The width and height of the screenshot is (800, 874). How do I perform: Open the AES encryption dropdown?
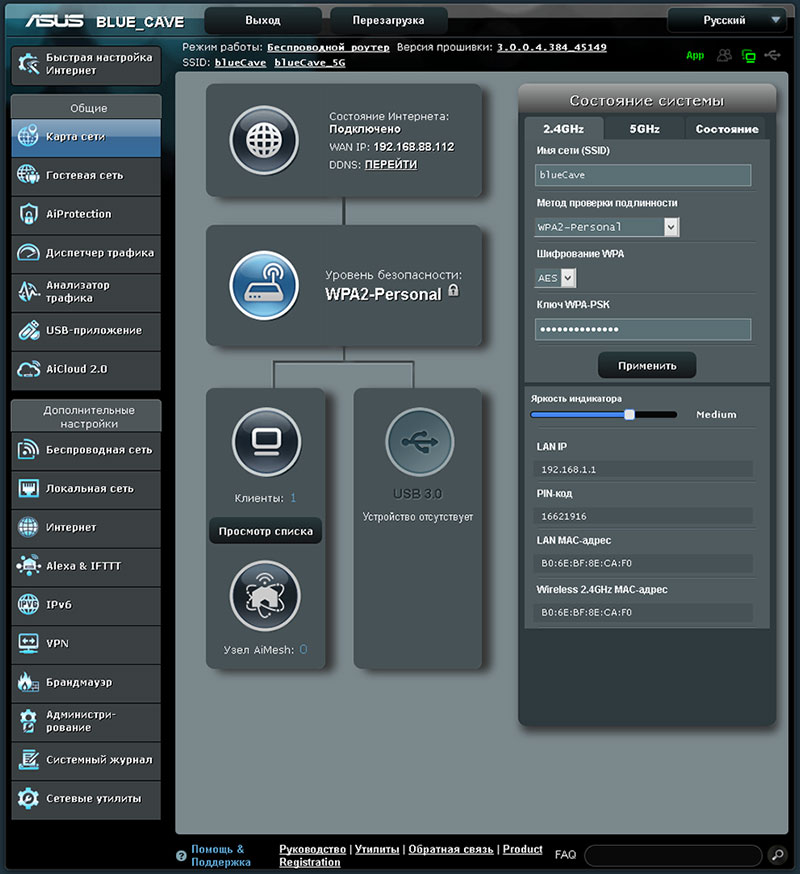(555, 278)
